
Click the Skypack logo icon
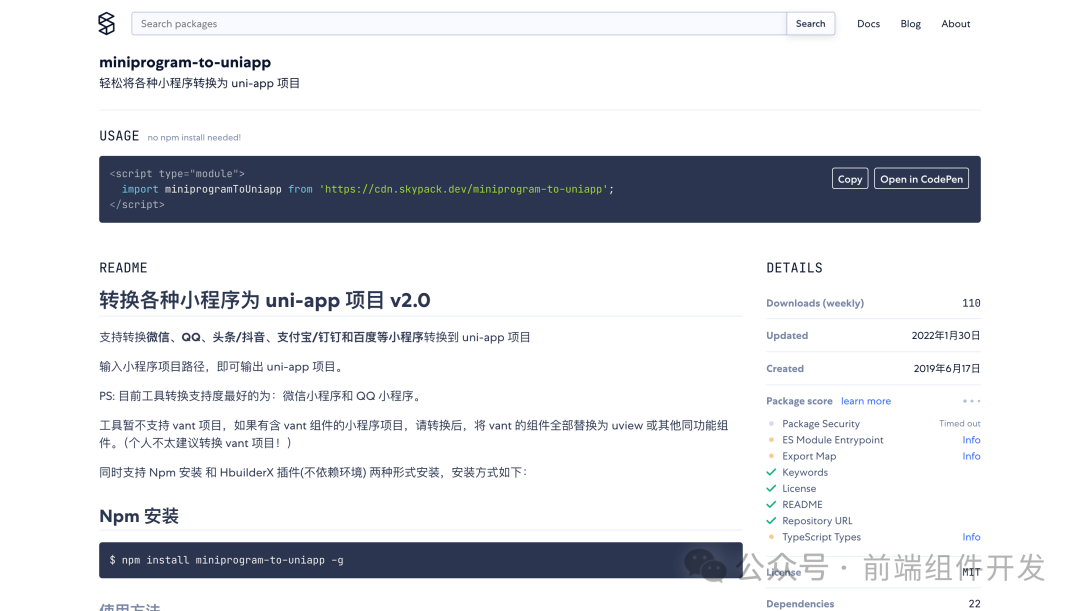tap(107, 23)
